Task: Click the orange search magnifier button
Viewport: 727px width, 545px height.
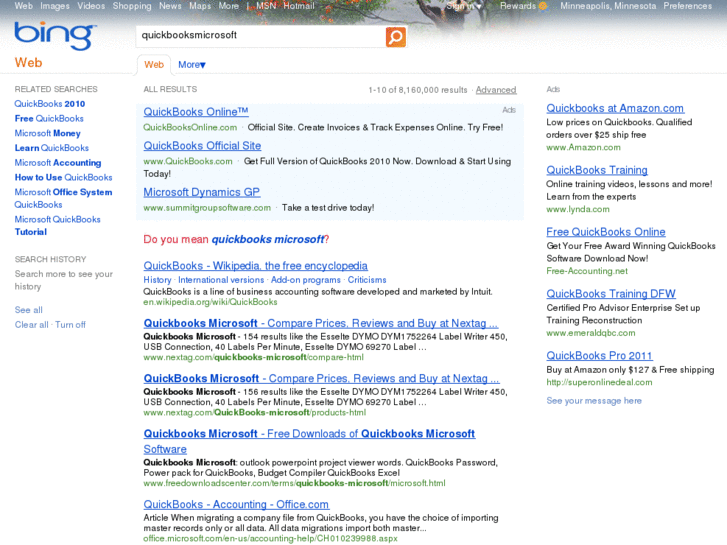Action: (x=395, y=37)
